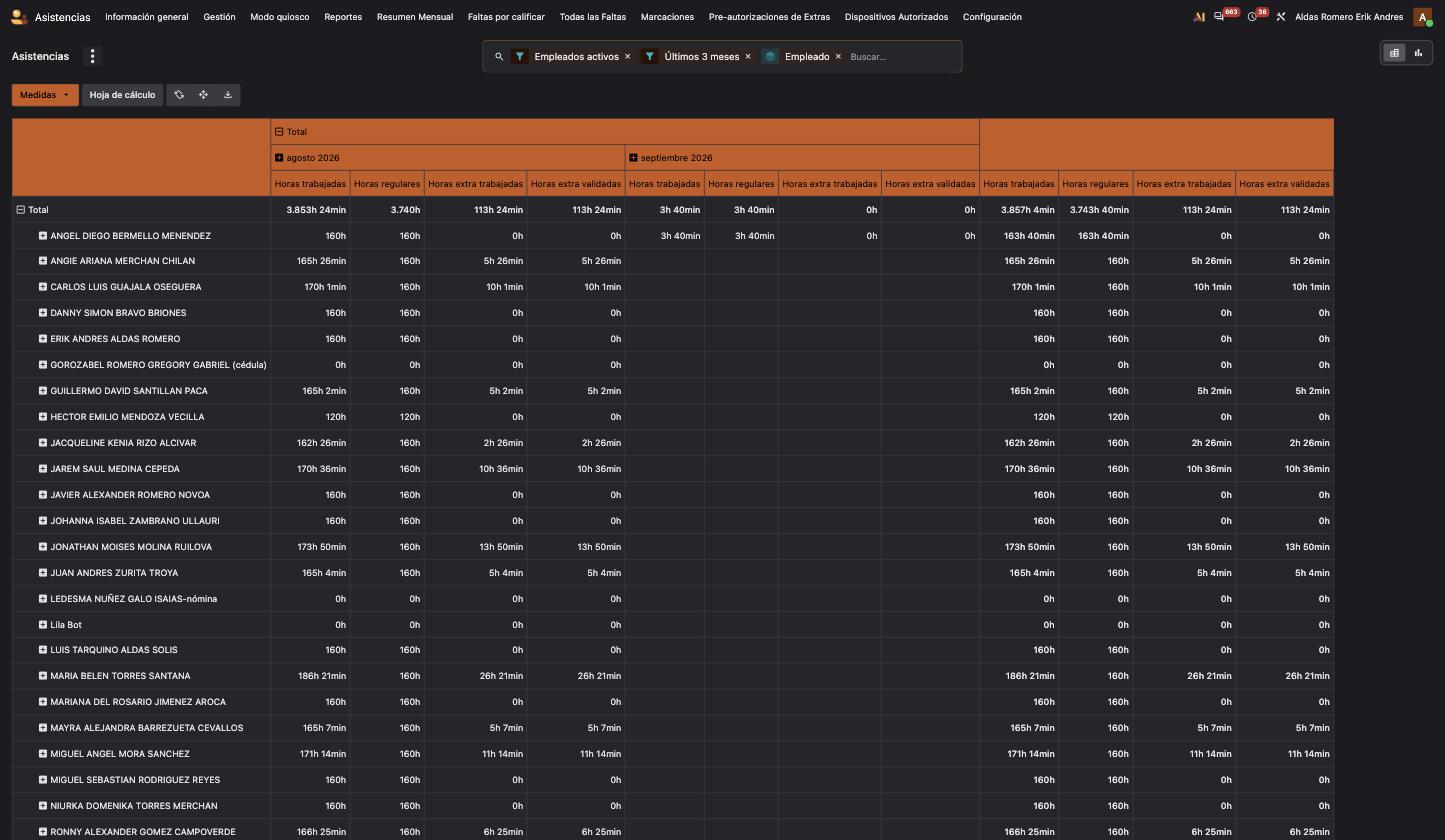Go to 'Faltas por calificar'
This screenshot has height=840, width=1445.
tap(506, 17)
